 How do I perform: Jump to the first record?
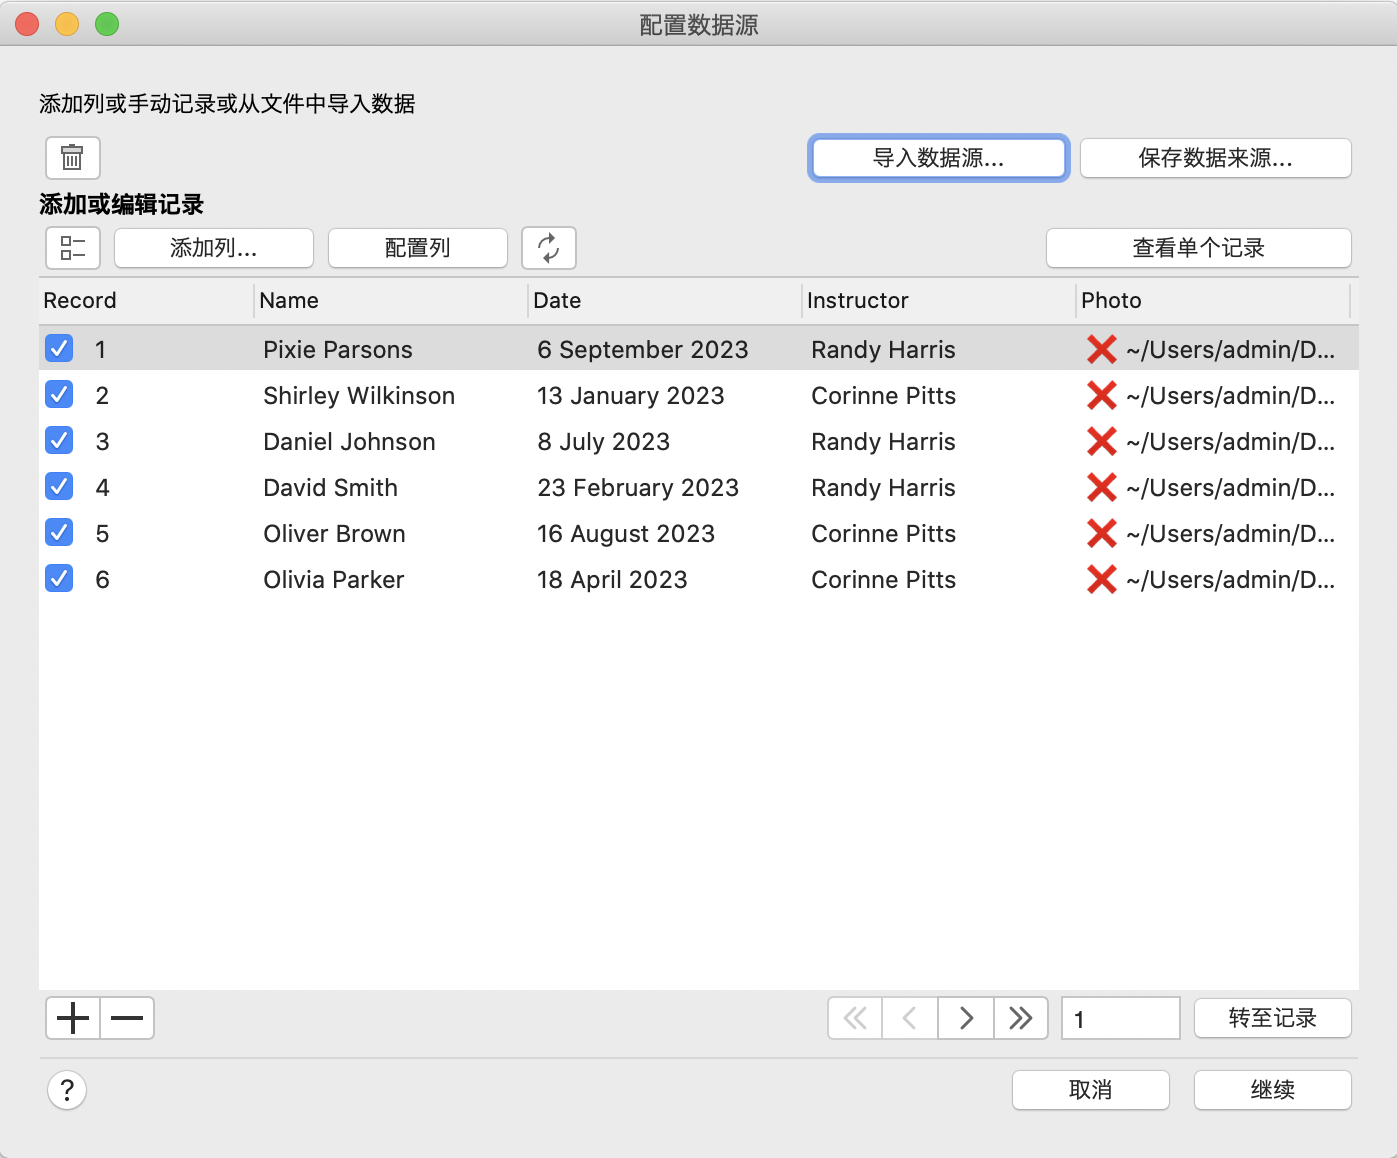tap(855, 1019)
